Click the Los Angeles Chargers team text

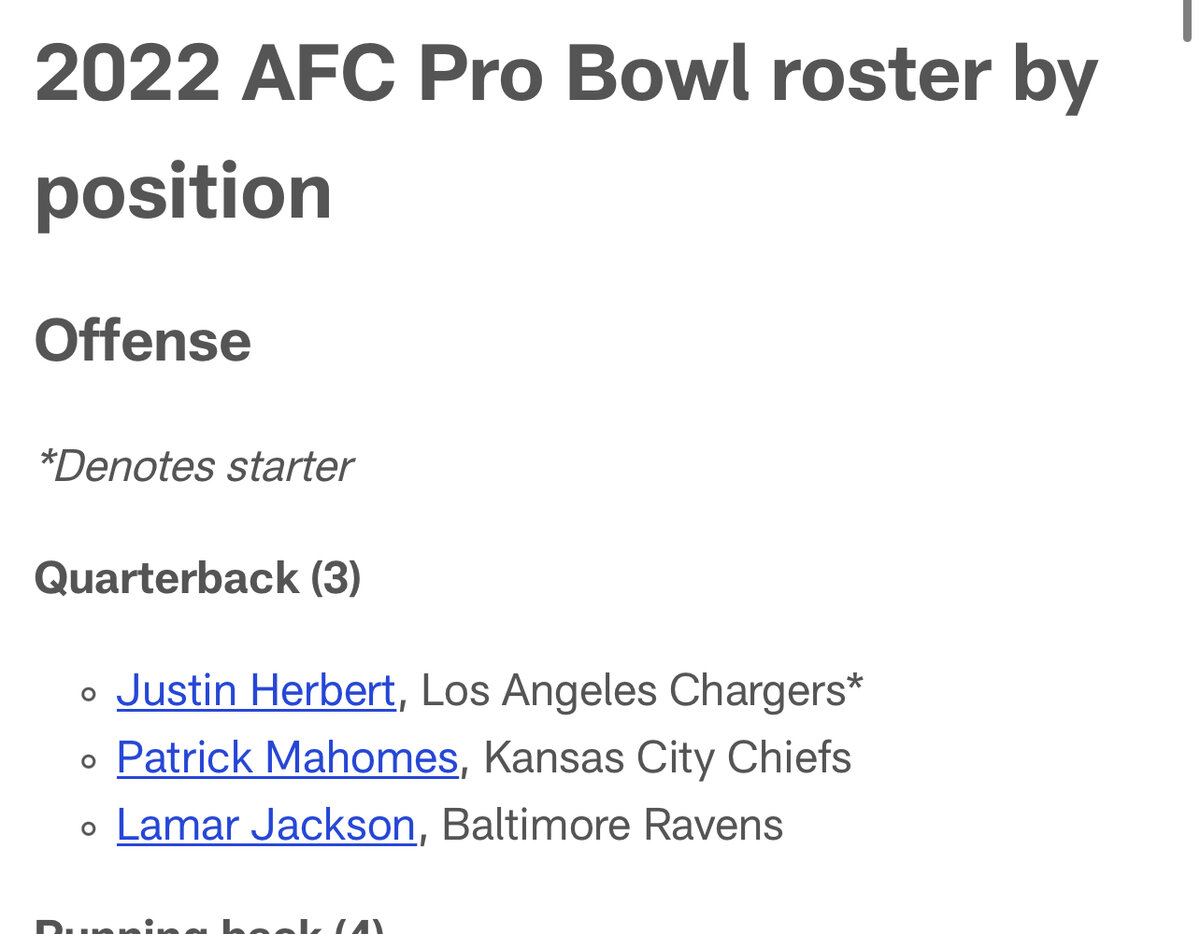tap(634, 691)
